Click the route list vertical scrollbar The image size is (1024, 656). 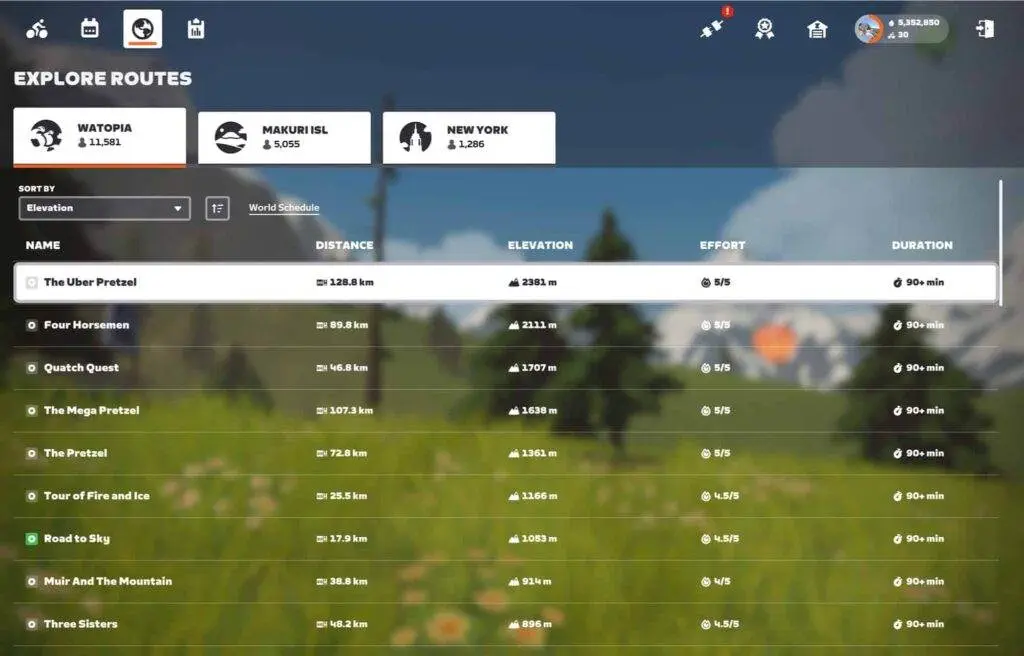coord(1000,243)
